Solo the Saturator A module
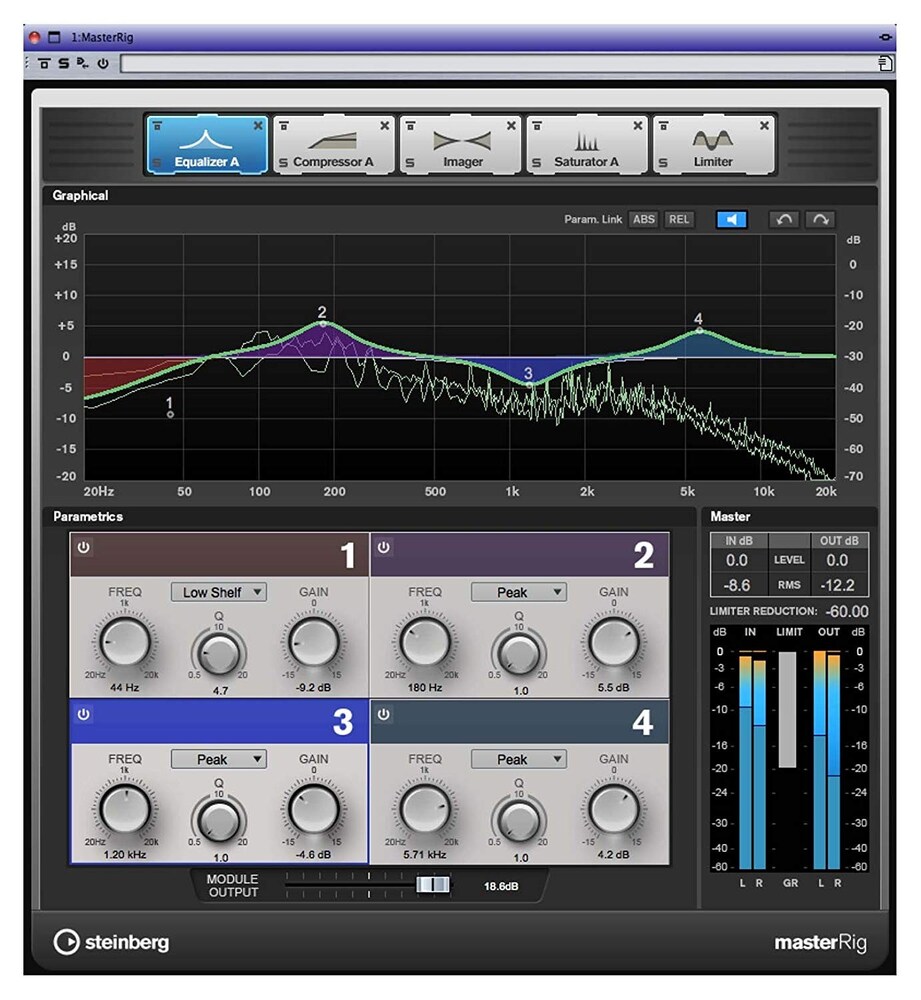Image resolution: width=921 pixels, height=1000 pixels. [x=536, y=163]
